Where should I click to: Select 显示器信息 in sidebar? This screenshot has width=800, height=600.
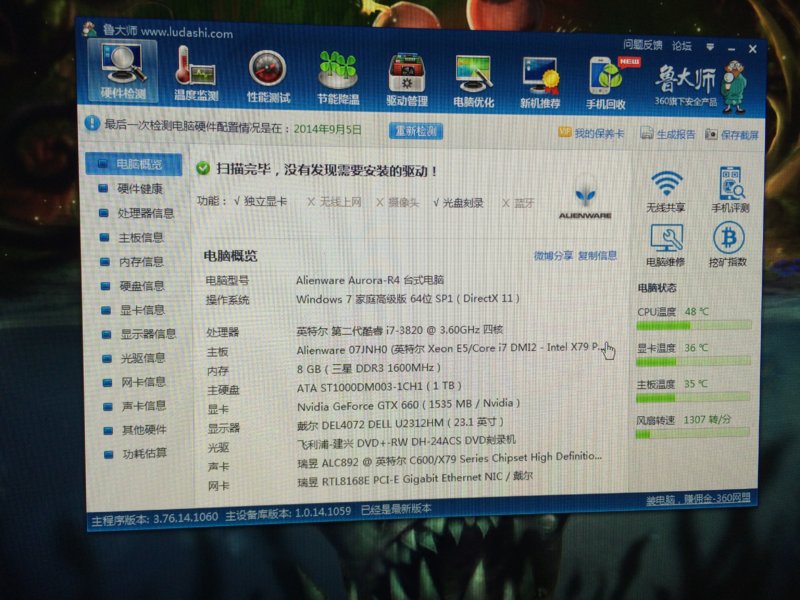[x=138, y=334]
